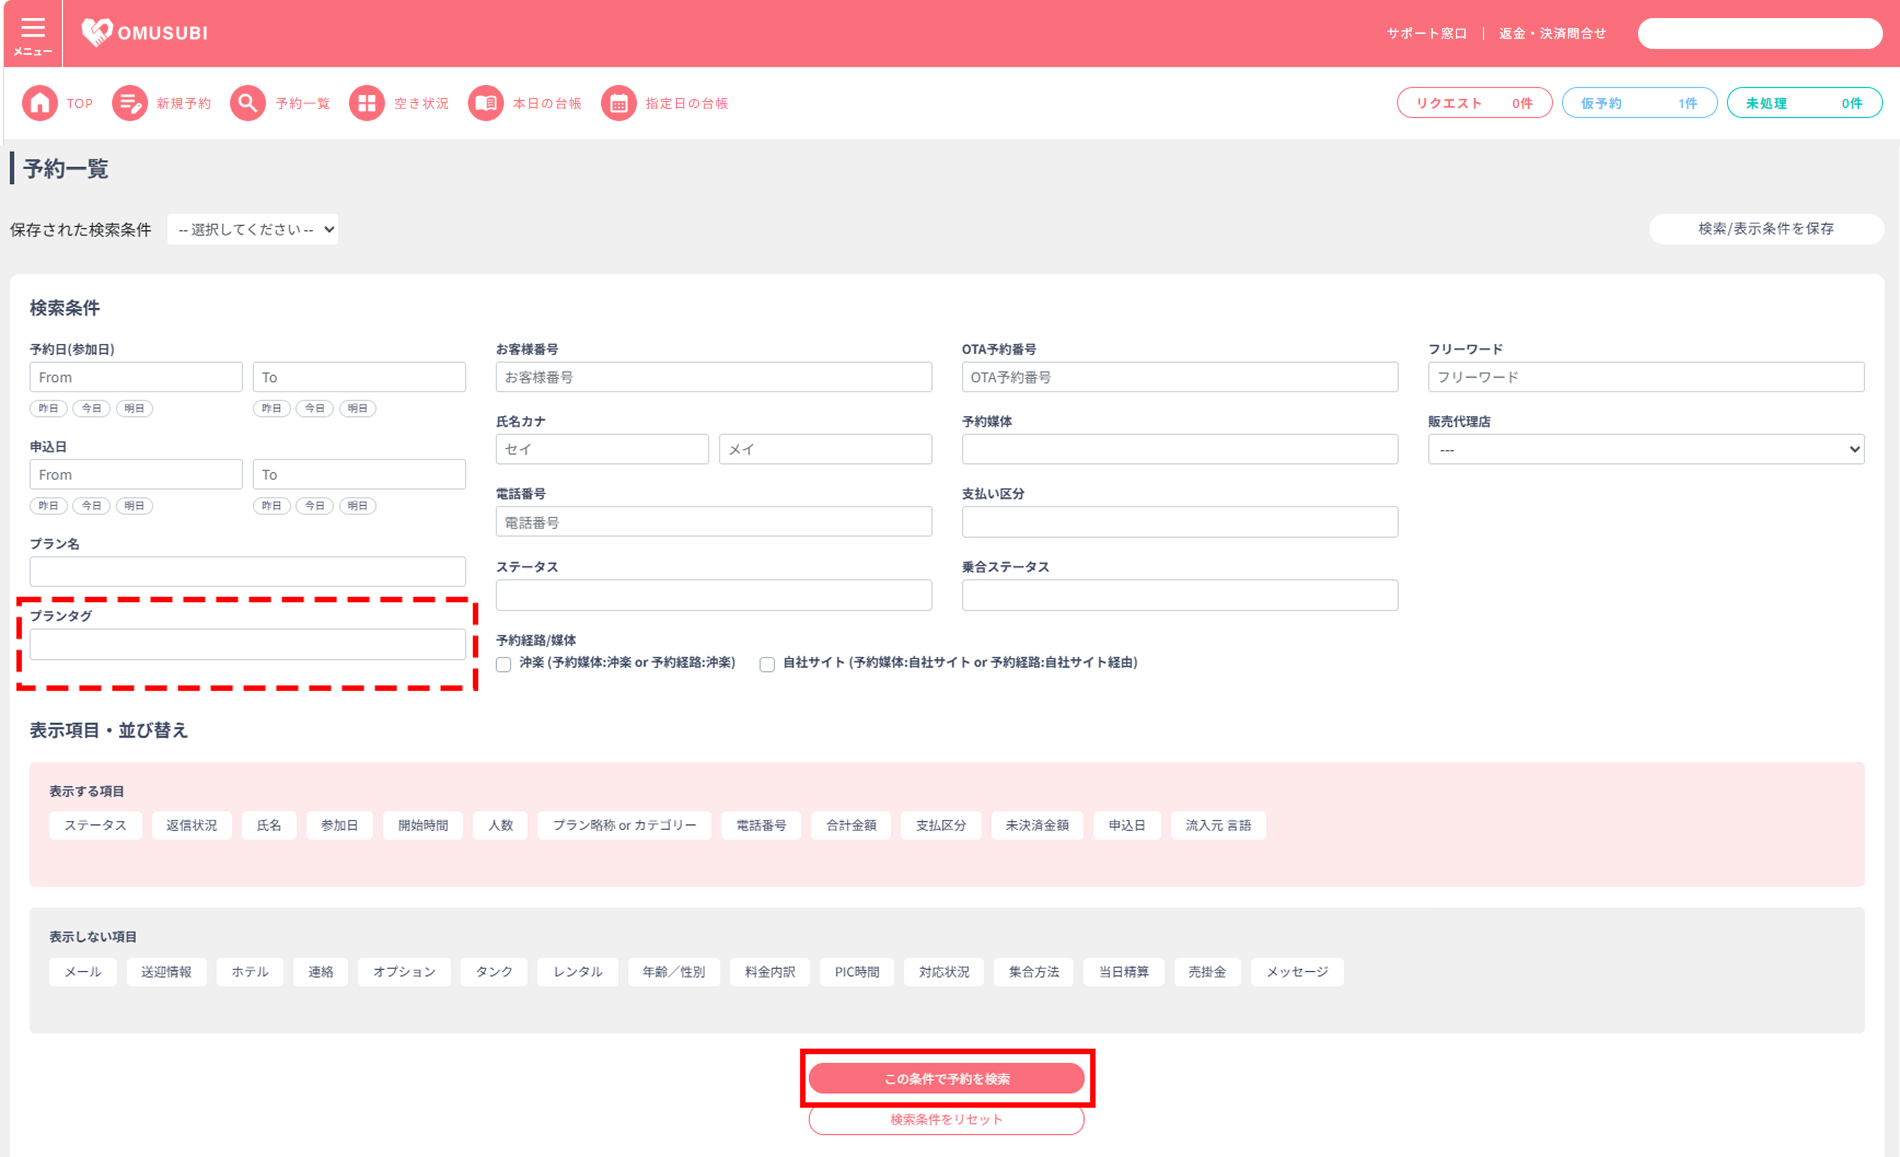Viewport: 1900px width, 1157px height.
Task: Click the 本日の台帳 book icon
Action: 485,103
